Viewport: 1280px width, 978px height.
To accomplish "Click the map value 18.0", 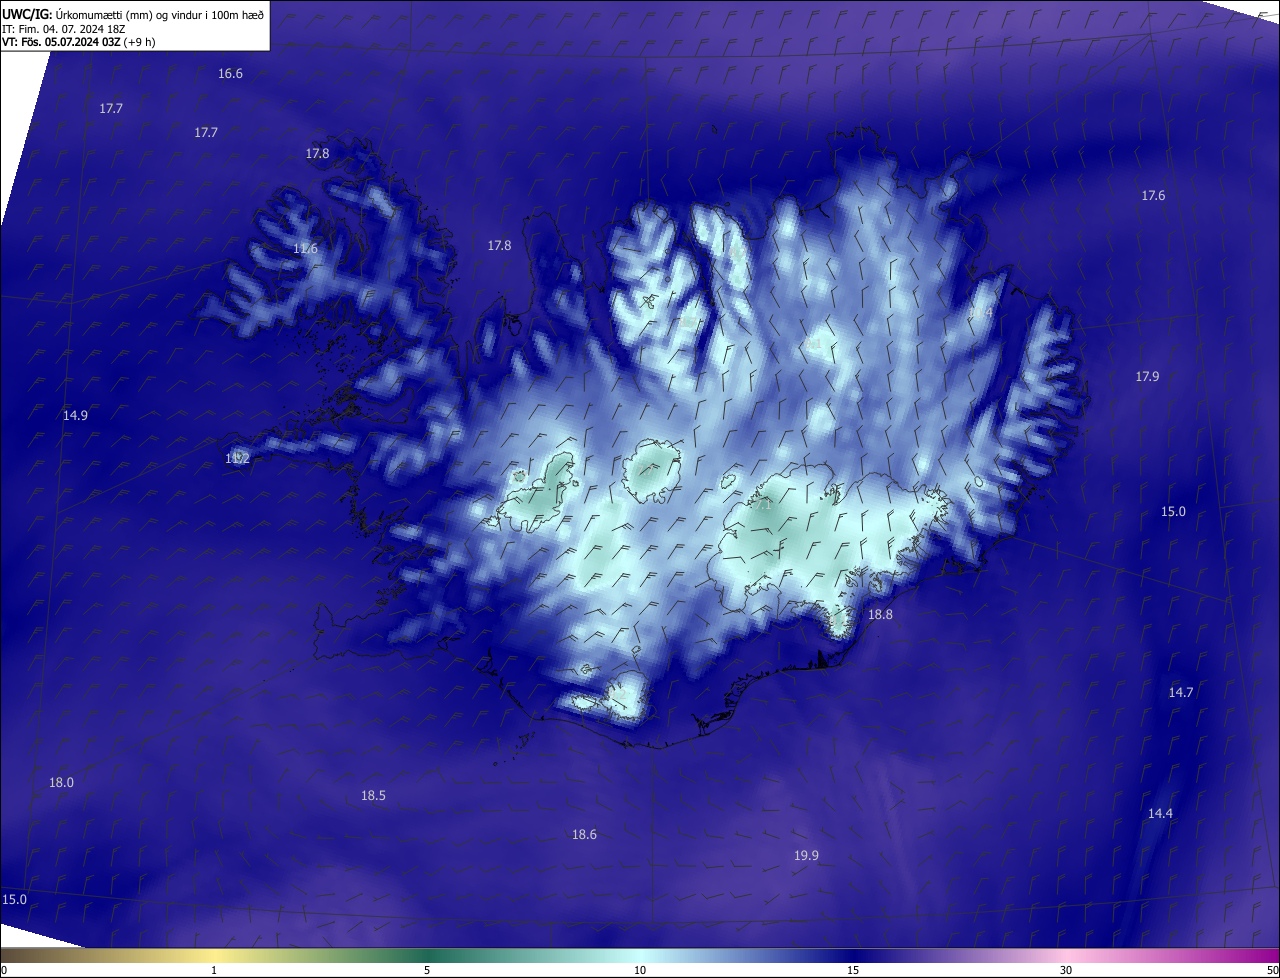I will [x=61, y=782].
